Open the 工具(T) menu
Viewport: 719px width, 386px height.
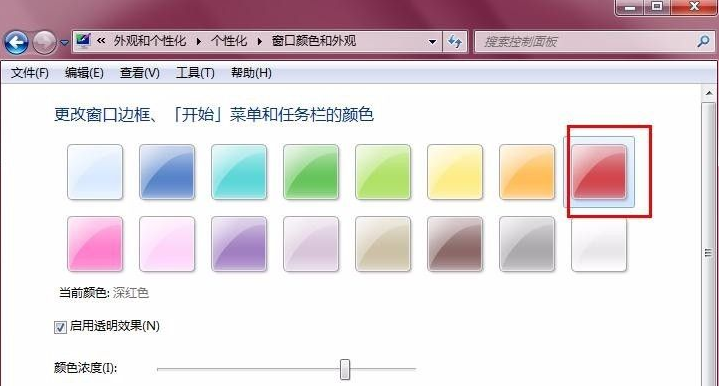point(195,73)
